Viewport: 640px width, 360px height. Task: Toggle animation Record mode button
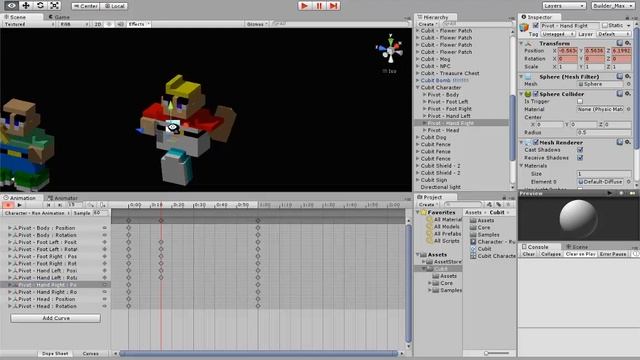[7, 205]
